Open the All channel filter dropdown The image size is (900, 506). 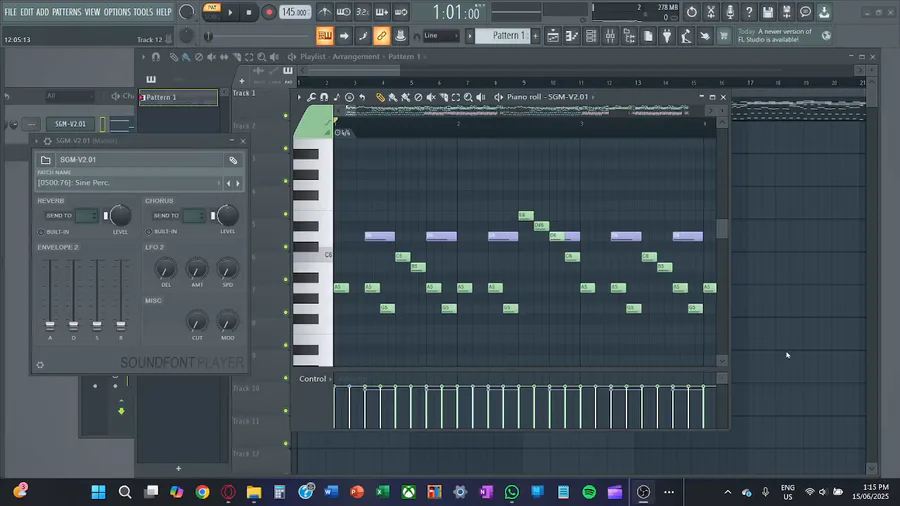tap(68, 96)
